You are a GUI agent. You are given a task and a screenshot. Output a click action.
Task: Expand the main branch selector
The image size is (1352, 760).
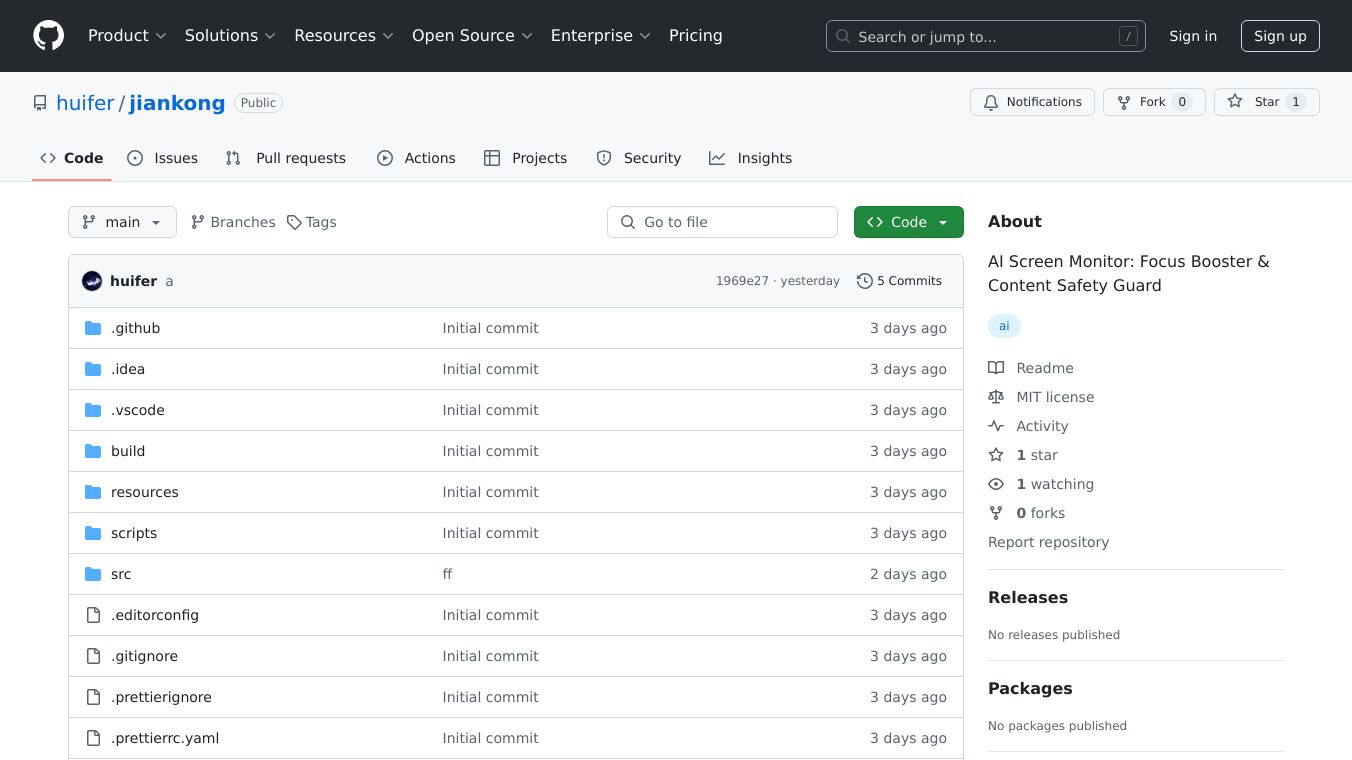coord(122,222)
